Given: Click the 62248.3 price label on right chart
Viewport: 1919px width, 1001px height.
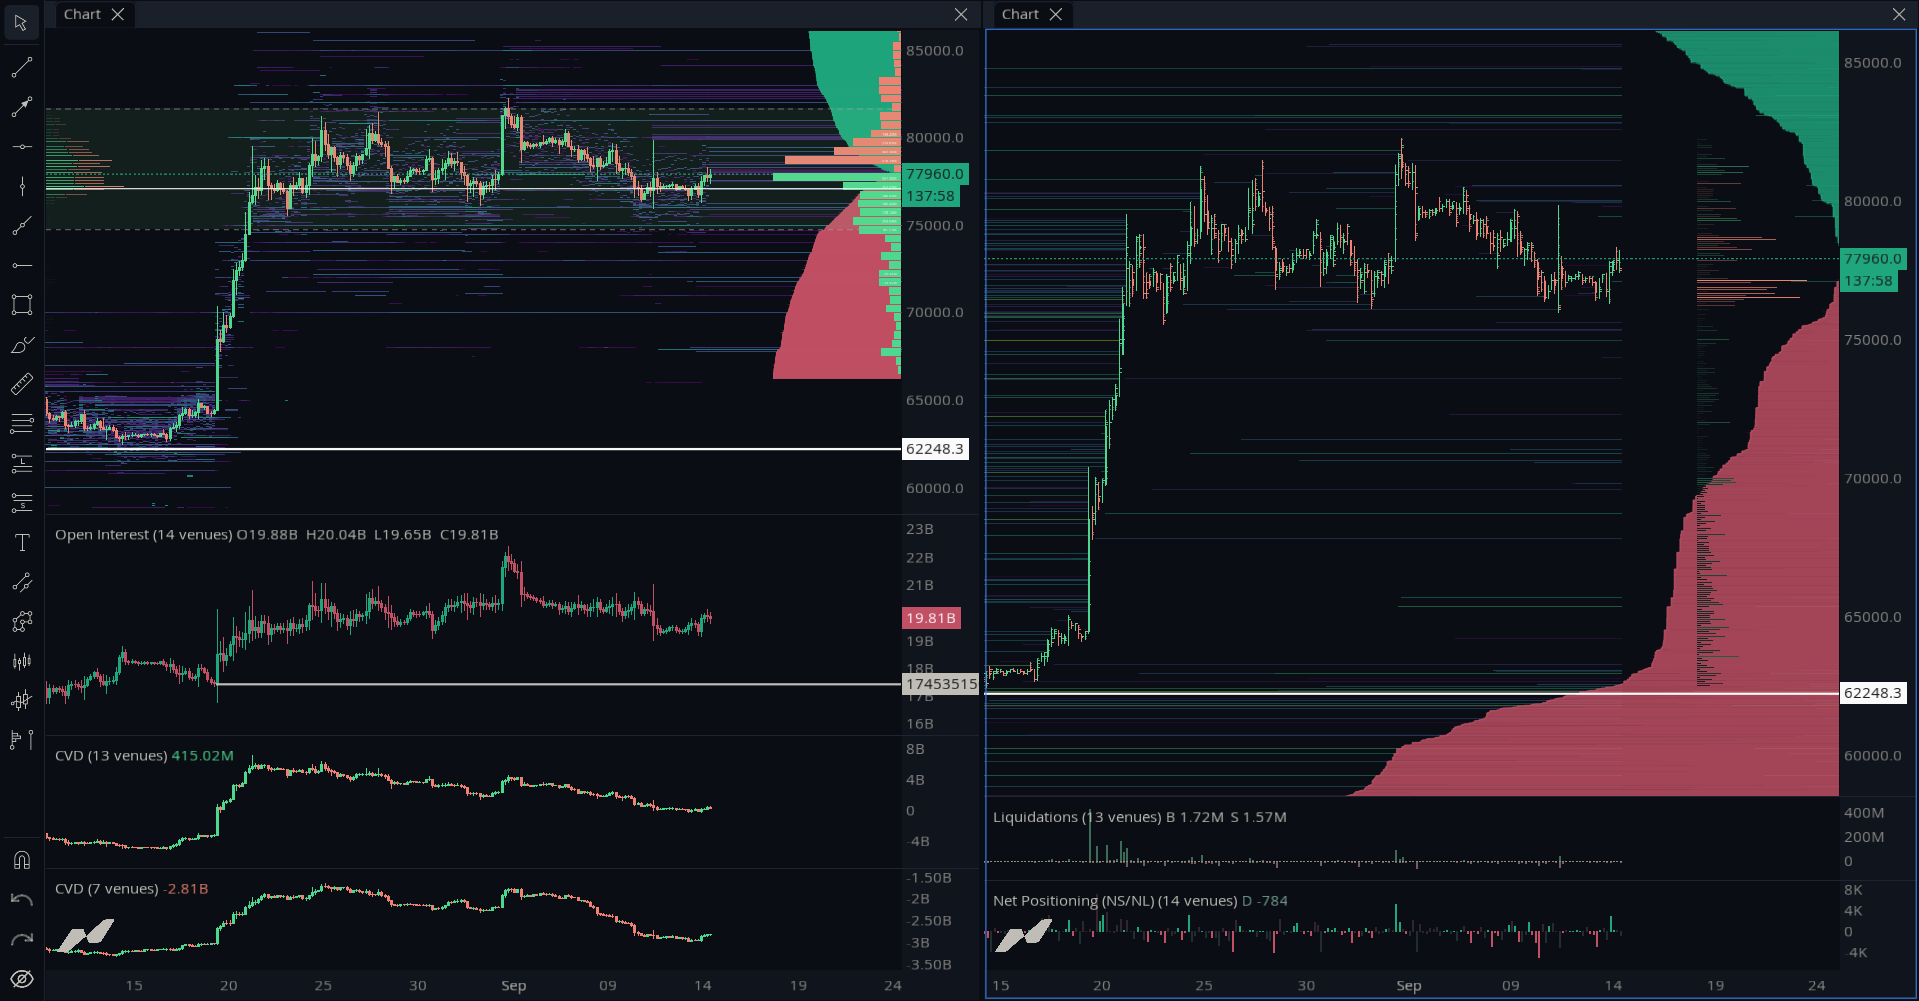Looking at the screenshot, I should coord(1873,693).
